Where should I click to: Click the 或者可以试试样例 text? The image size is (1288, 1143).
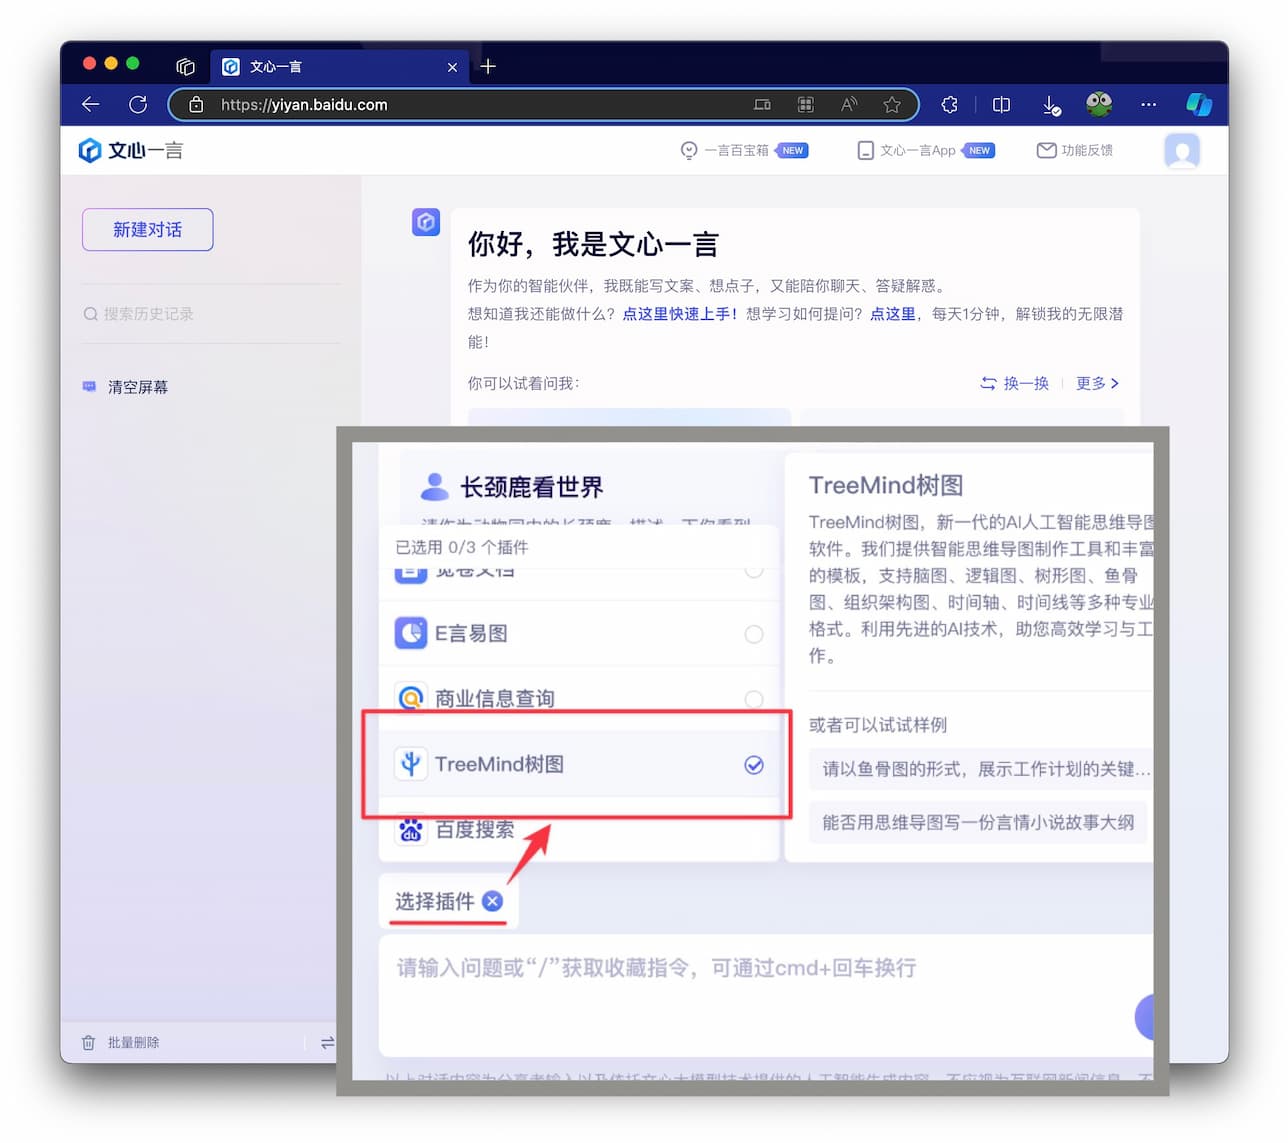[x=878, y=725]
